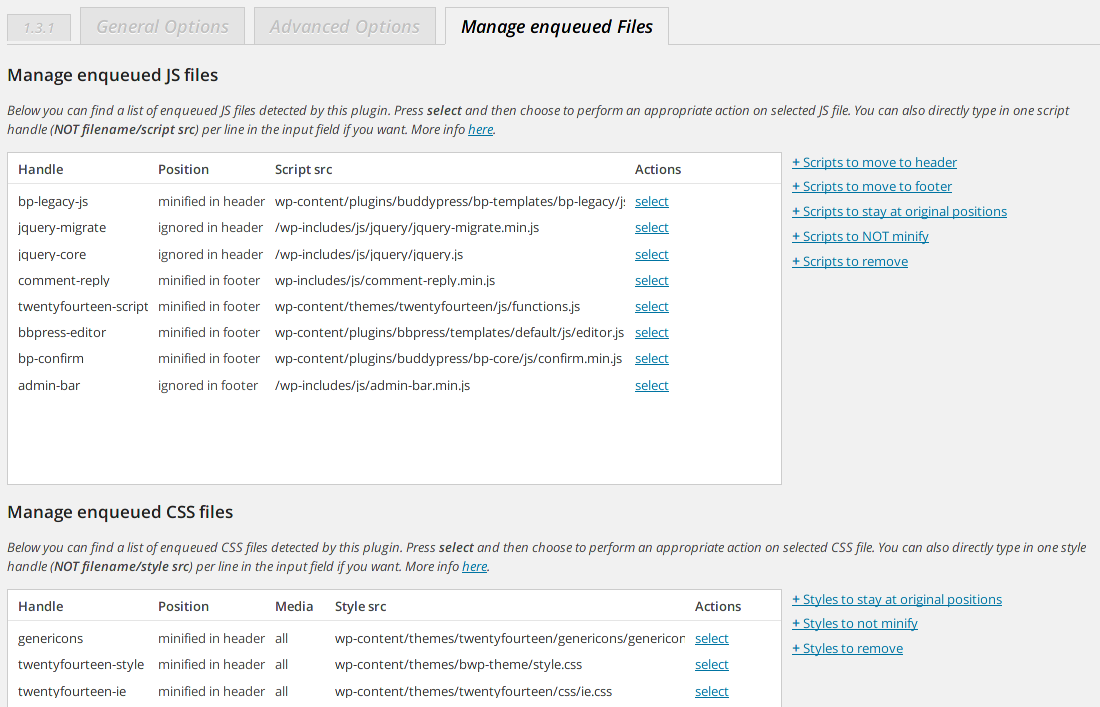Expand Scripts to stay at original positions

899,211
